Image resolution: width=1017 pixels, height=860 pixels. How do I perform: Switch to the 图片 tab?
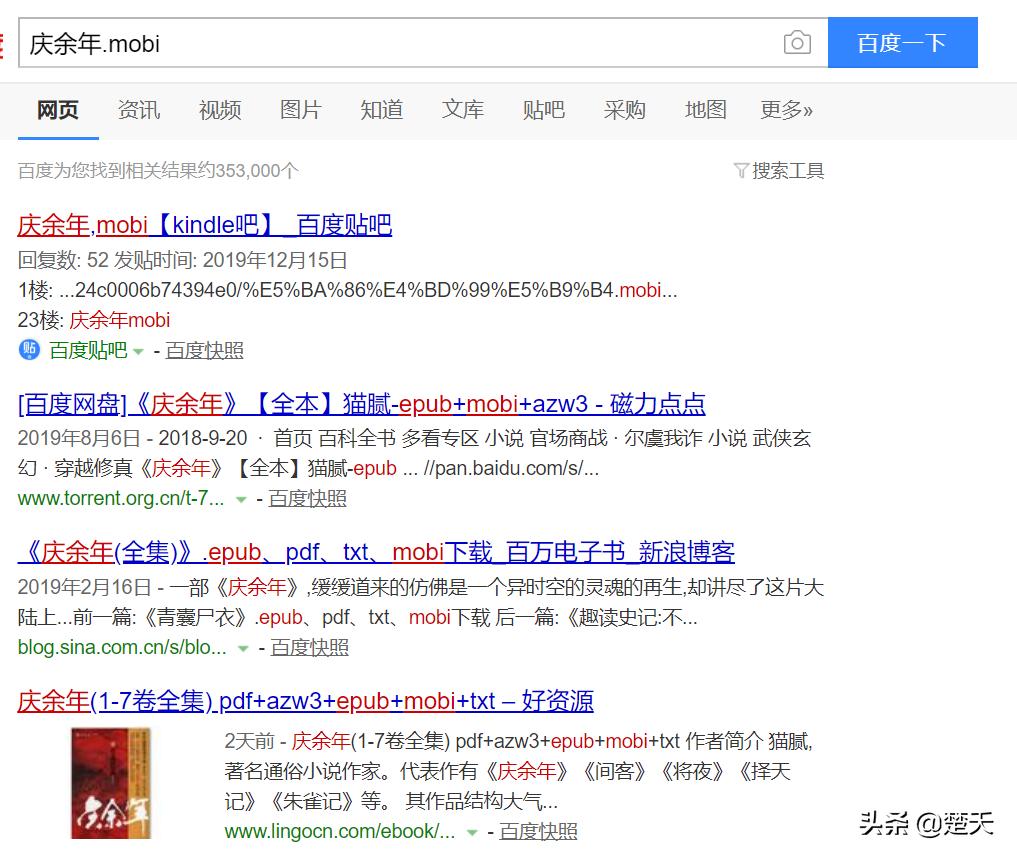(300, 110)
